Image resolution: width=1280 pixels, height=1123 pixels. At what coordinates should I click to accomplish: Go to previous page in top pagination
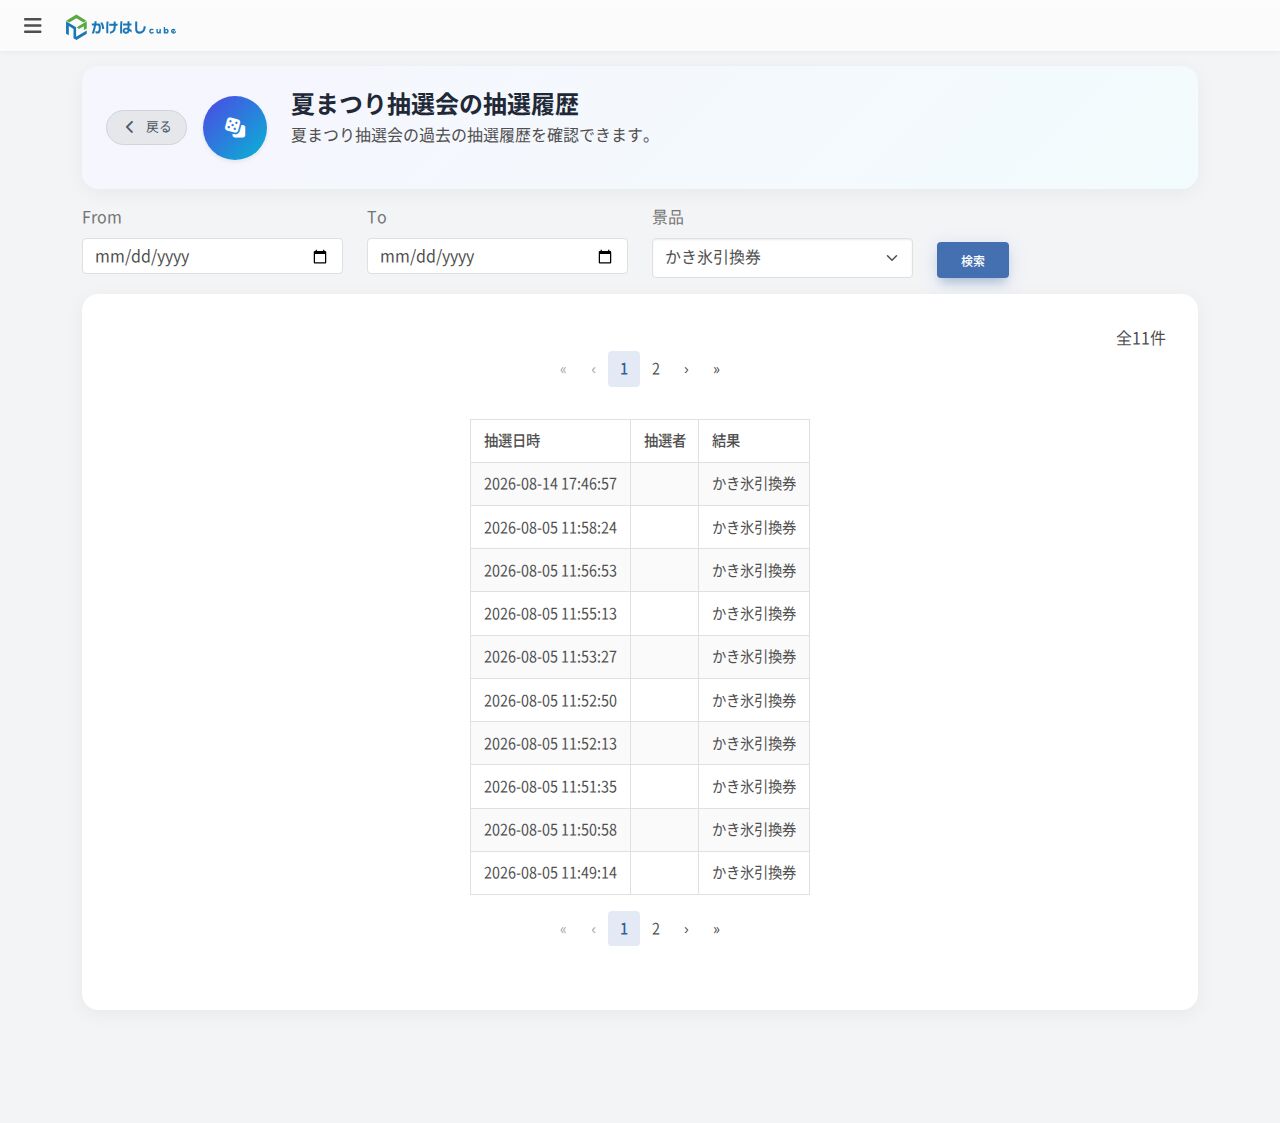pyautogui.click(x=593, y=369)
